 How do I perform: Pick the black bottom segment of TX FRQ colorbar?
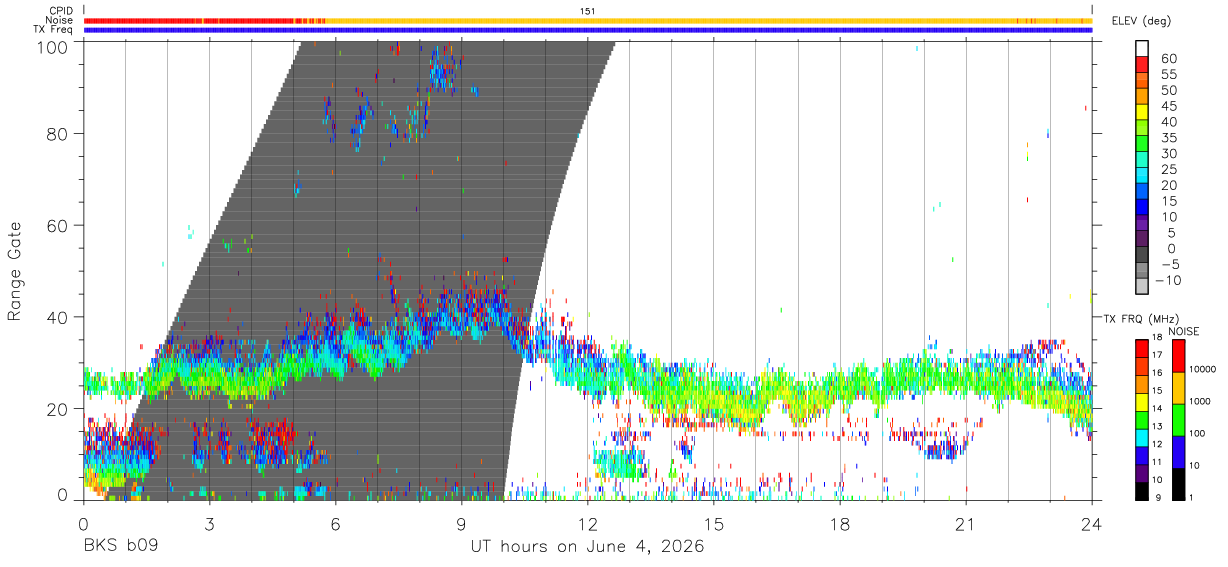(x=1141, y=491)
